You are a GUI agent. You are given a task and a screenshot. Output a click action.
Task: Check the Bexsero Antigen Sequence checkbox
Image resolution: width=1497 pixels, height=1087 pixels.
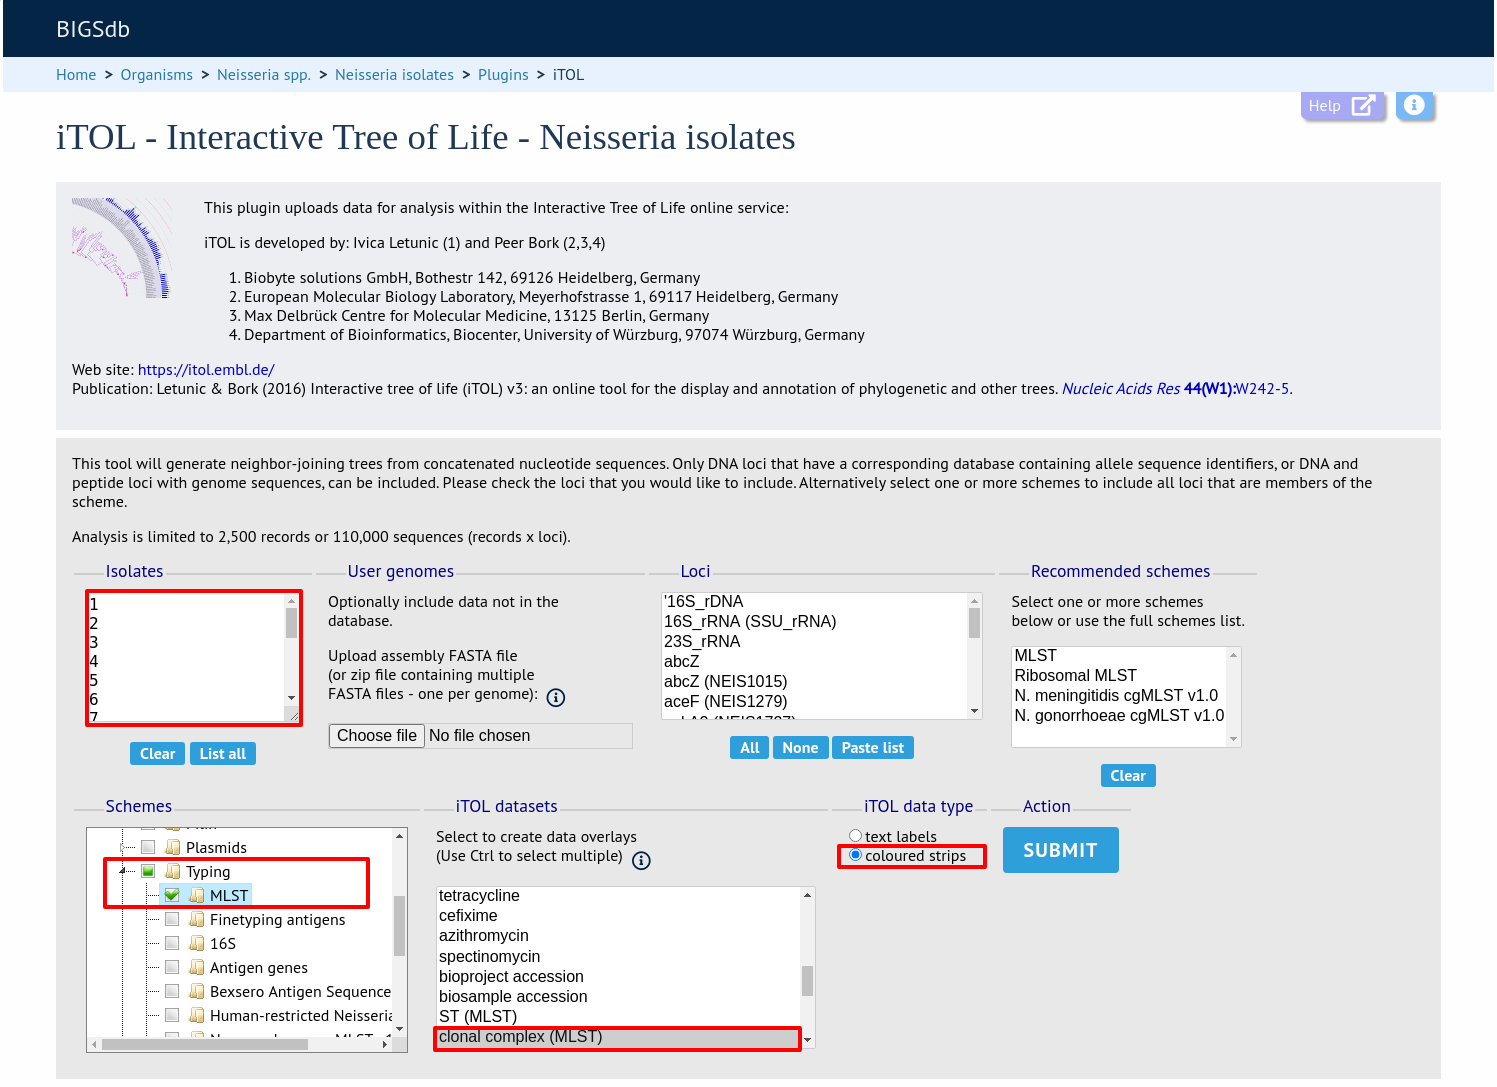pos(172,991)
